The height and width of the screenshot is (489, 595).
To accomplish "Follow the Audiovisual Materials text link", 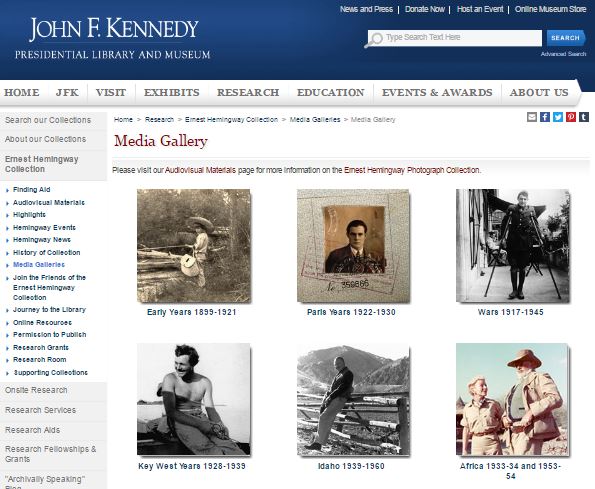I will click(x=200, y=170).
